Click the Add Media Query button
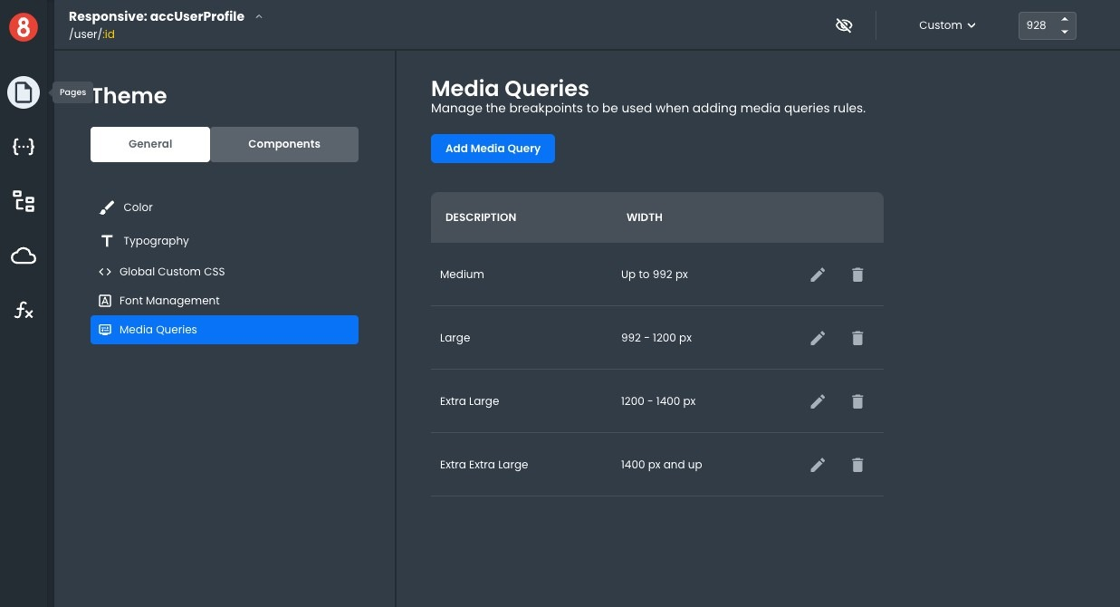 click(492, 148)
